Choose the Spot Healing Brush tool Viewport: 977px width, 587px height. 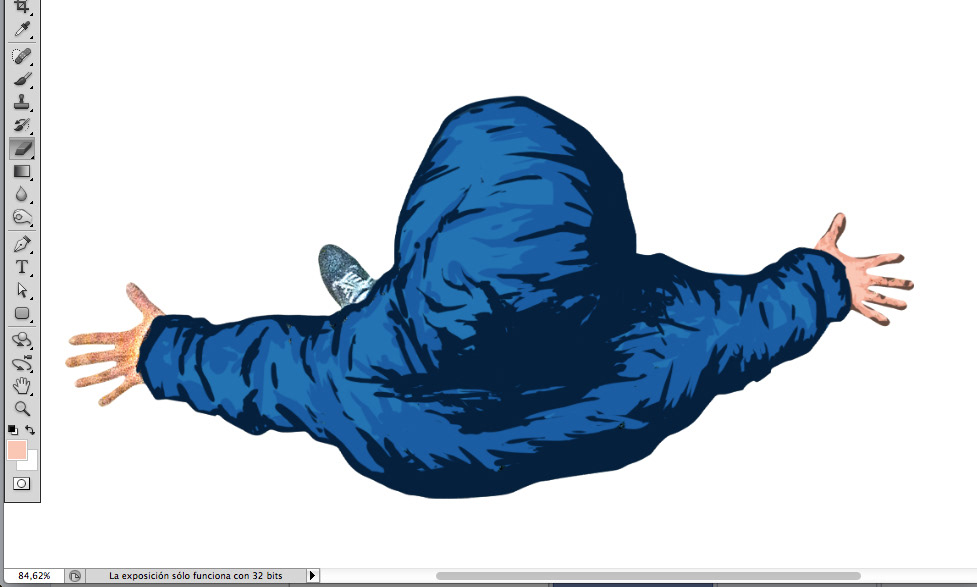[x=21, y=56]
